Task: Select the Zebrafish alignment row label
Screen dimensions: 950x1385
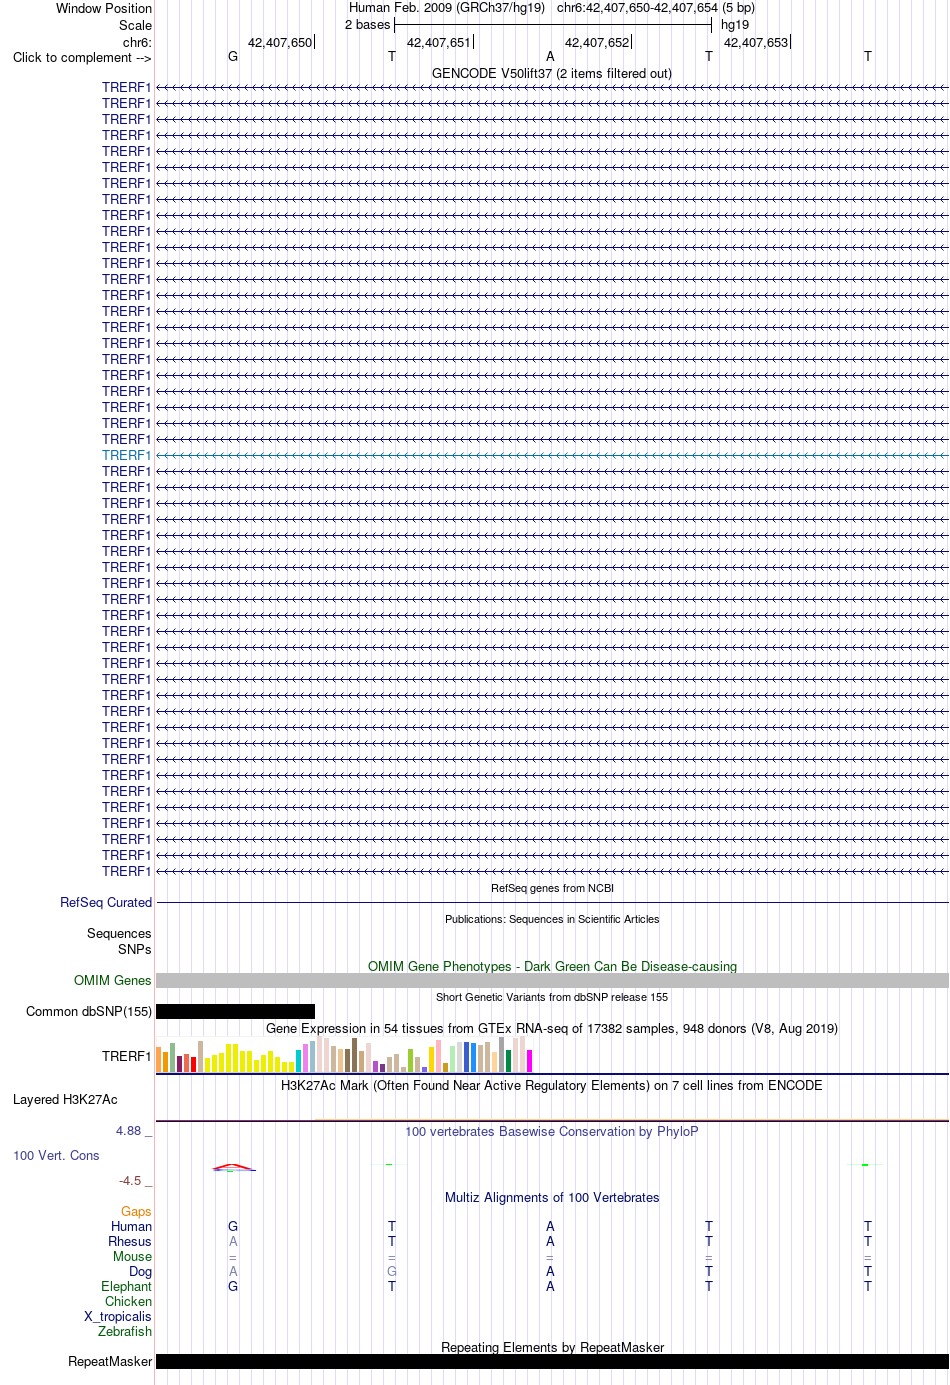Action: [125, 1331]
